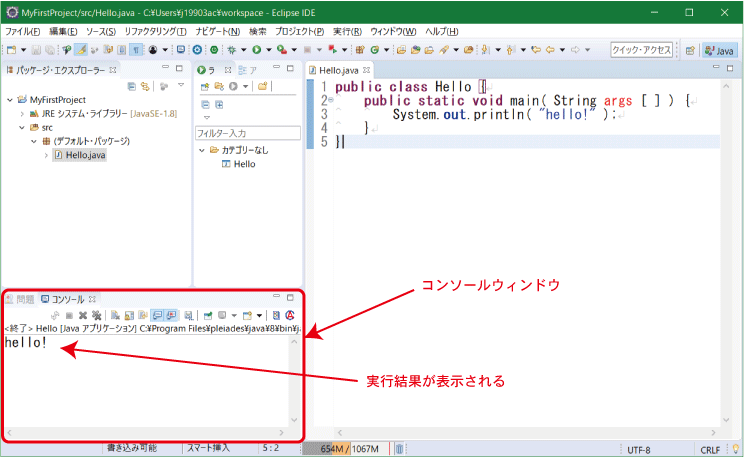Screen dimensions: 744x458
Task: Click the フィルター入力 filter field
Action: click(248, 133)
